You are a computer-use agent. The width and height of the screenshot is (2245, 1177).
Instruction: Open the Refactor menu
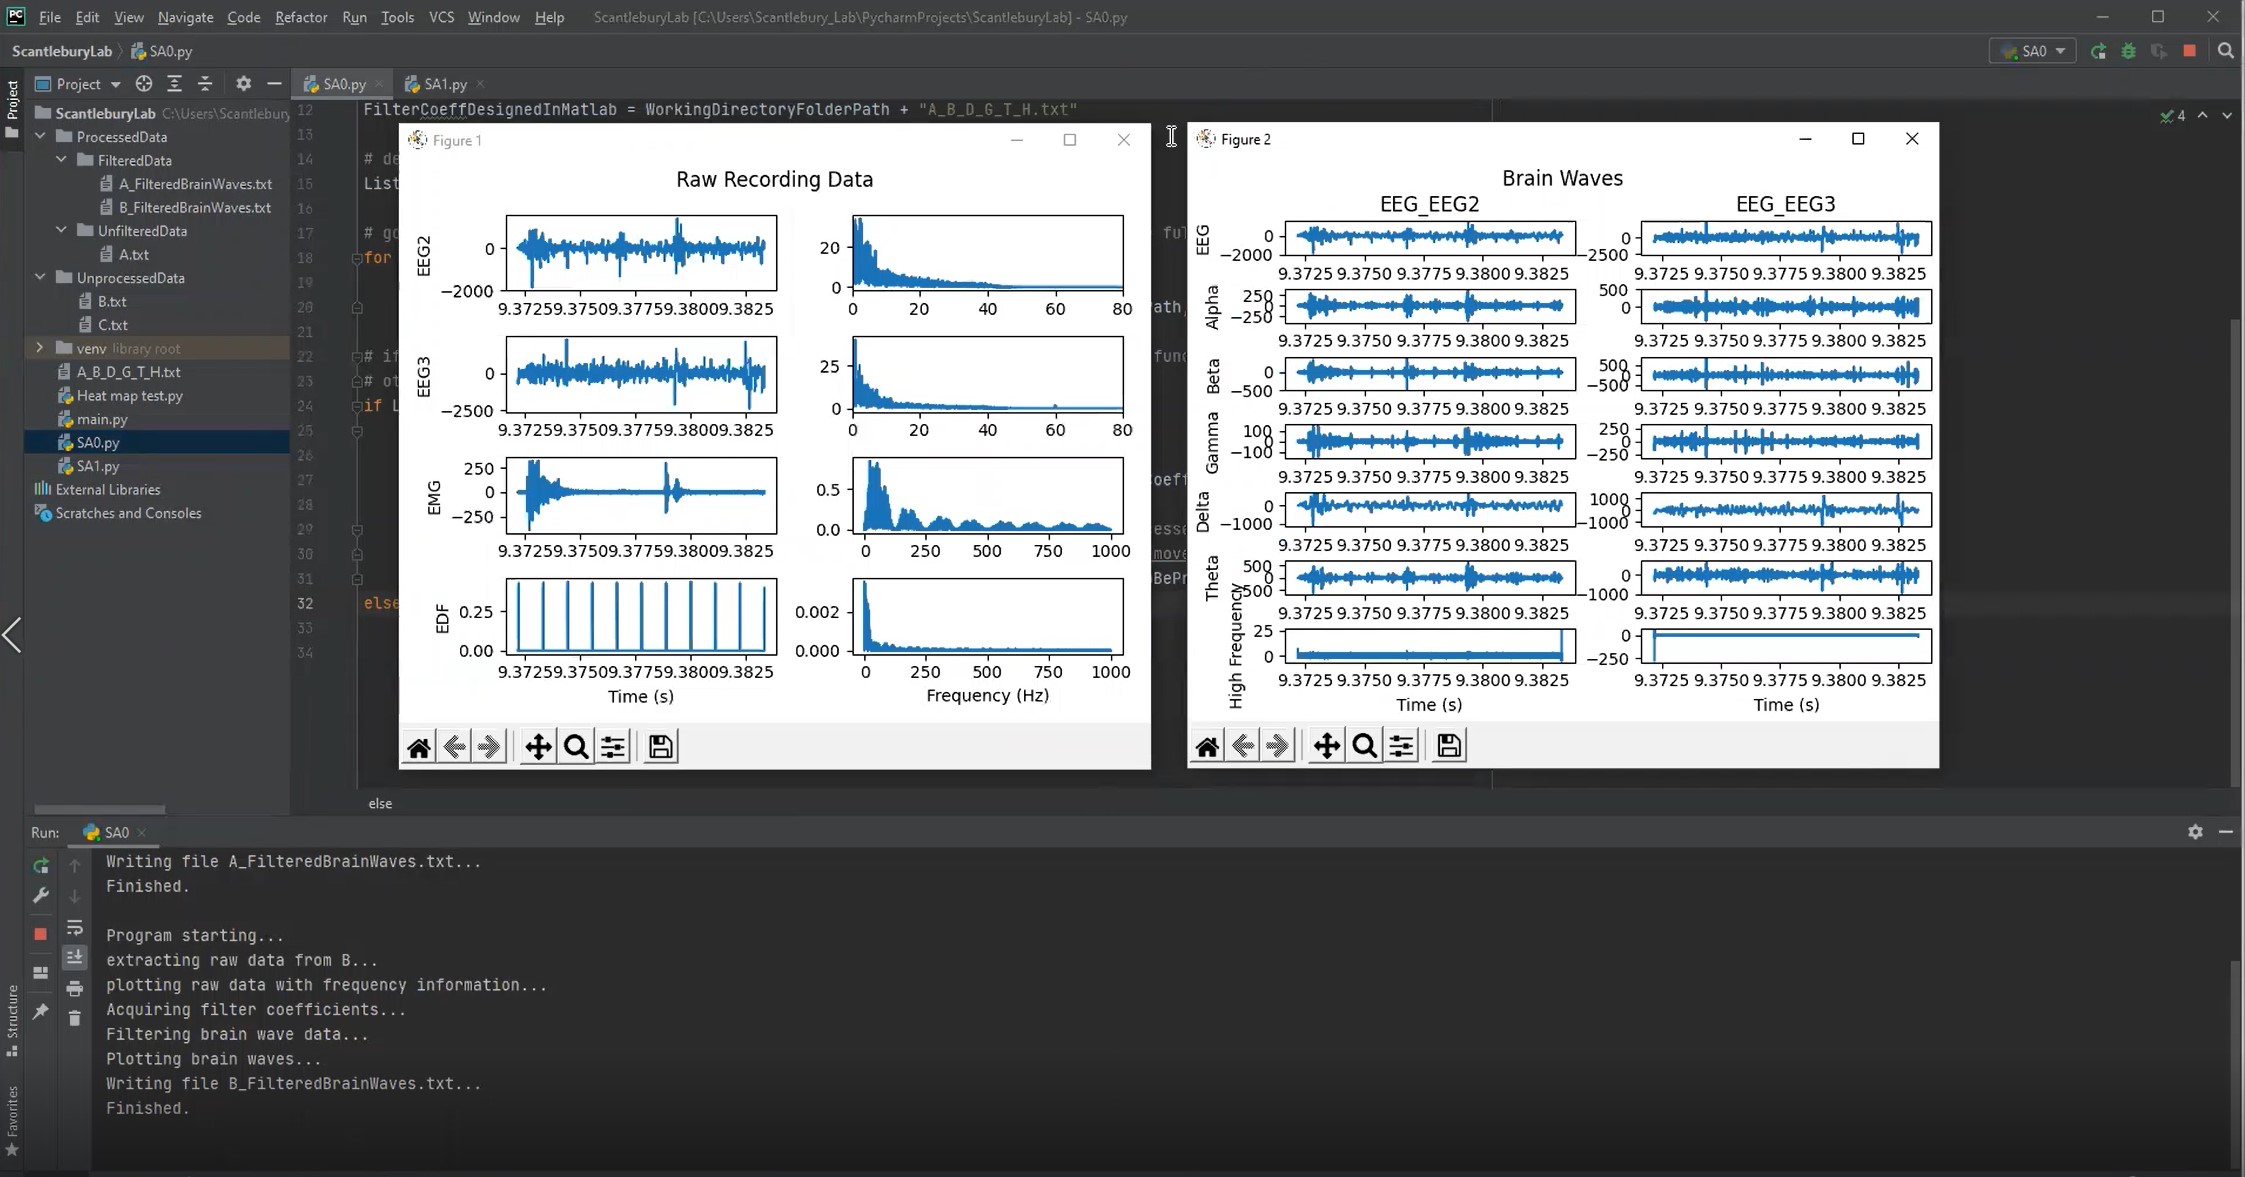pos(301,17)
